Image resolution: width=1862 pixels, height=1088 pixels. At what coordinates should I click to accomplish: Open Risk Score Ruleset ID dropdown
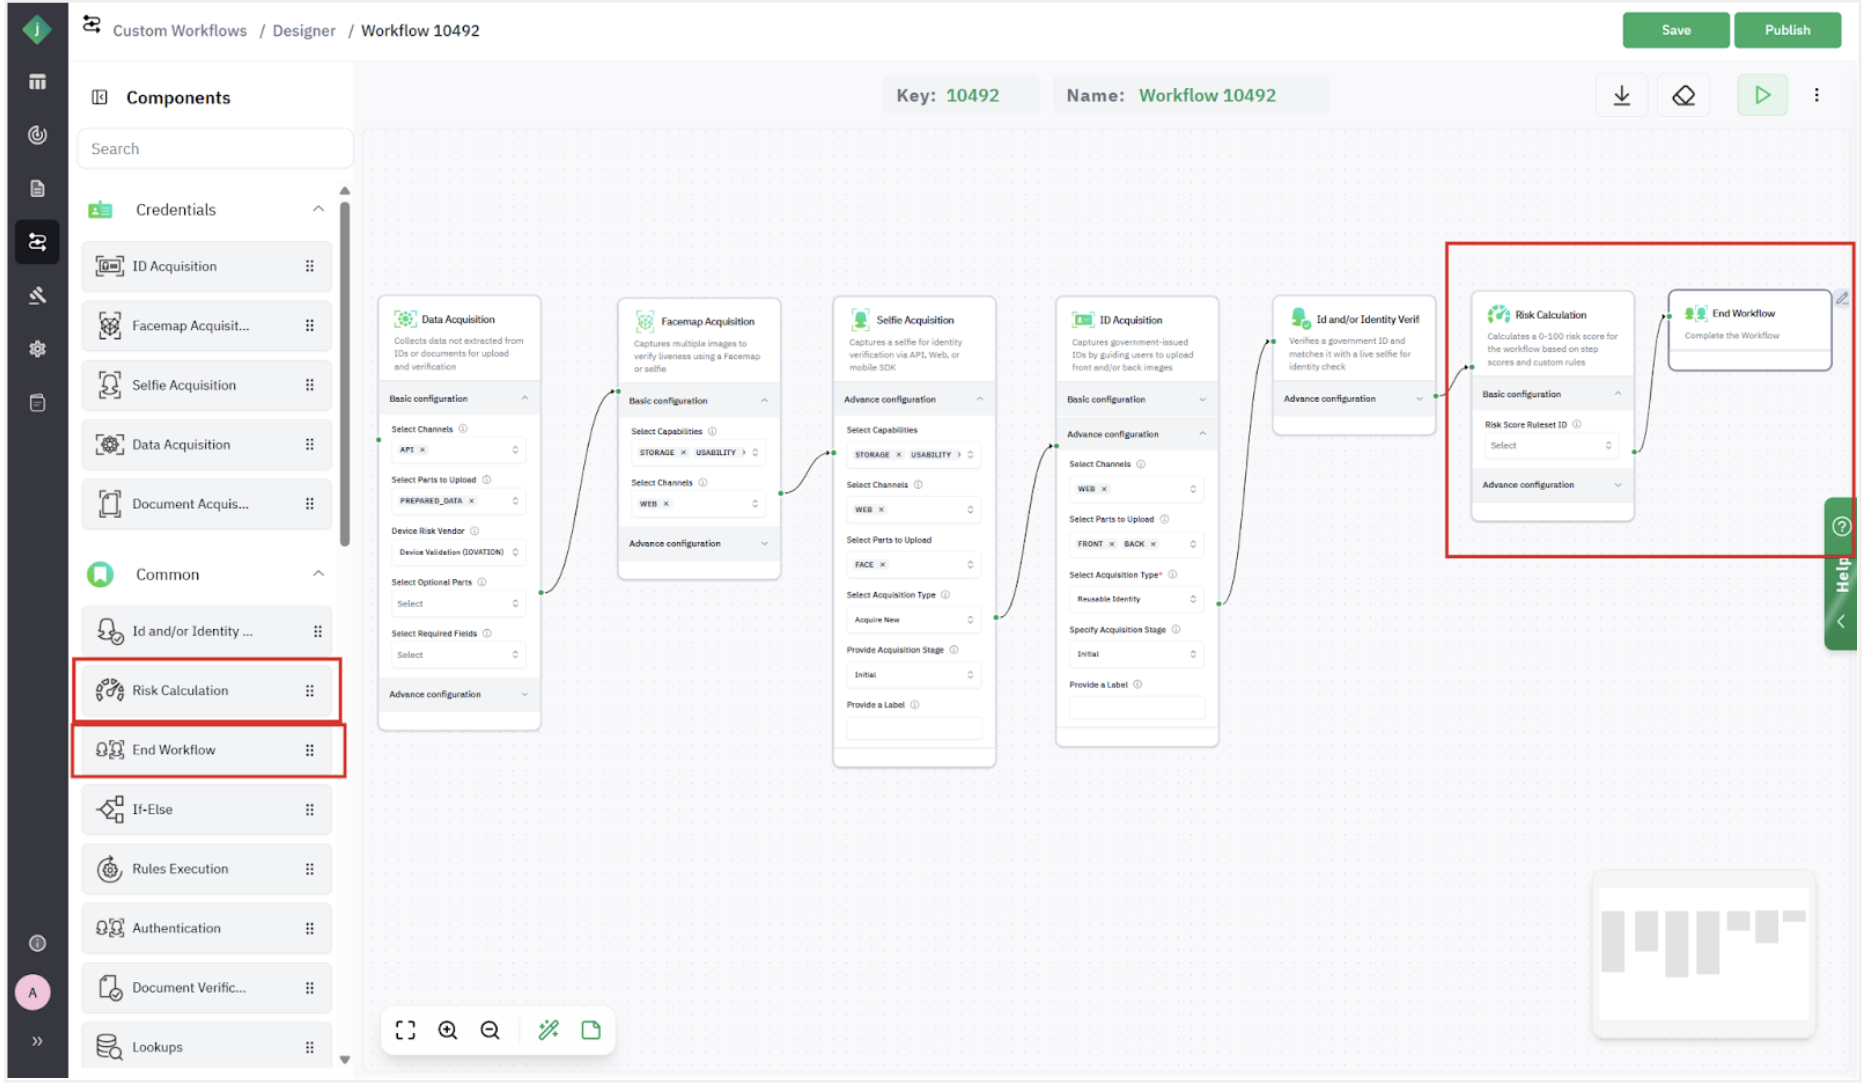click(1549, 446)
